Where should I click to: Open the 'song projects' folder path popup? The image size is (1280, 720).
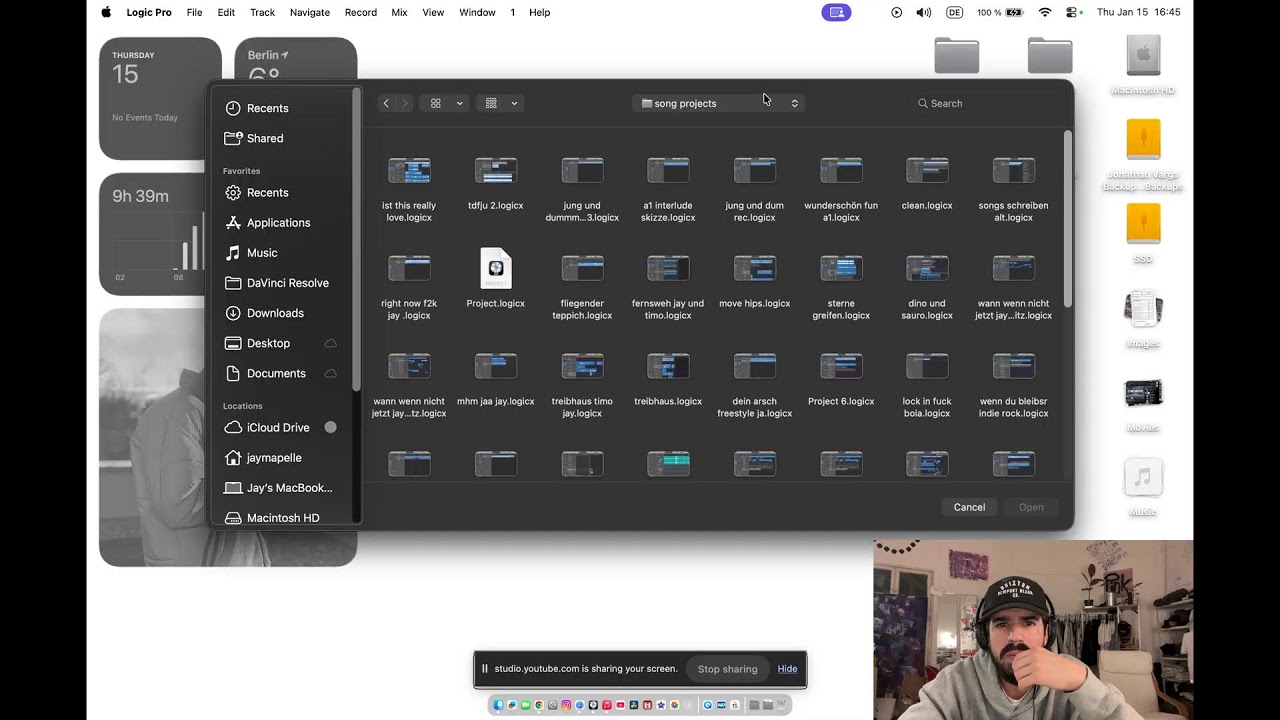(719, 103)
